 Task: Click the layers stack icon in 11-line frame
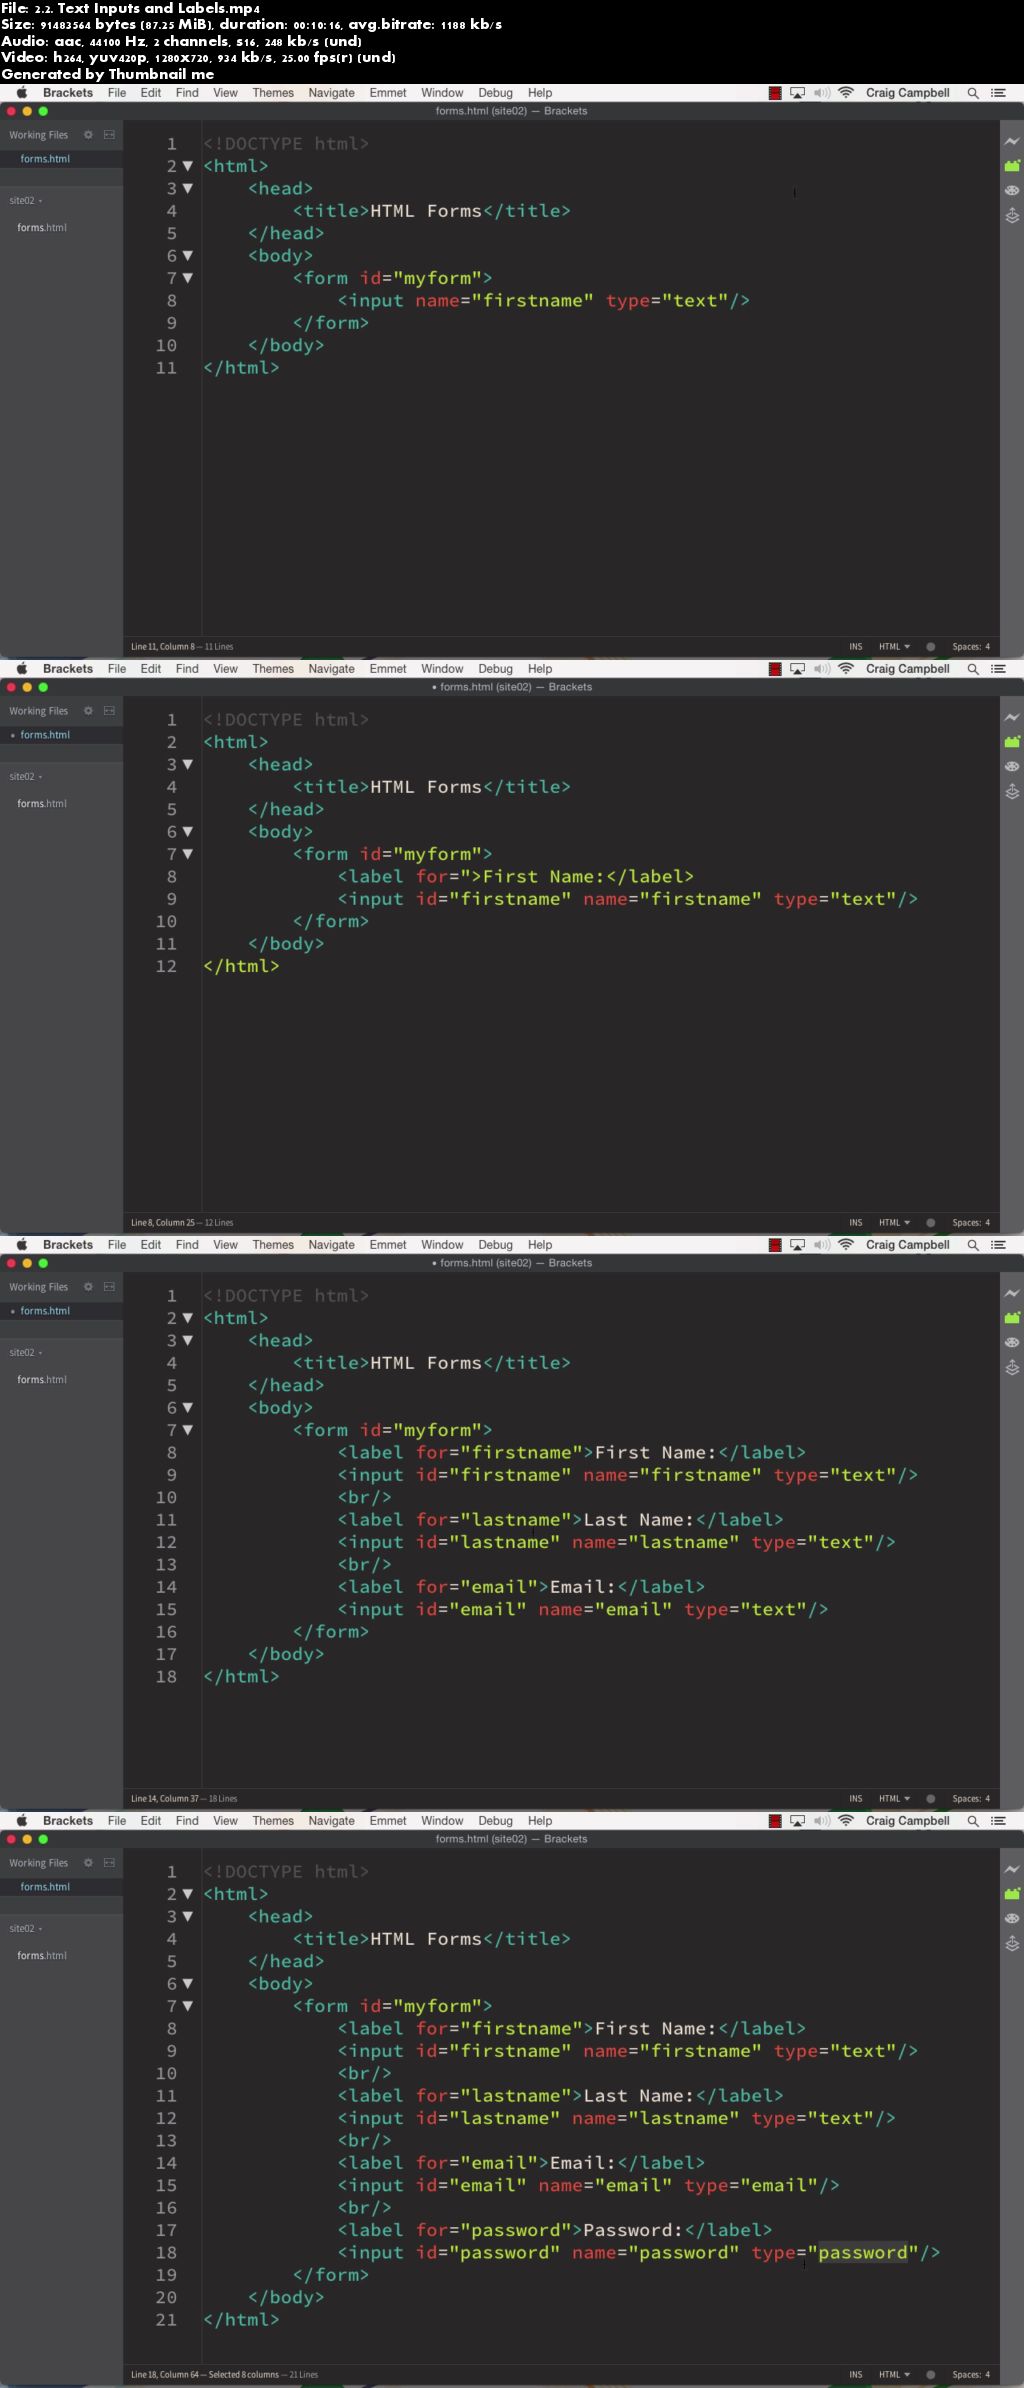1012,215
